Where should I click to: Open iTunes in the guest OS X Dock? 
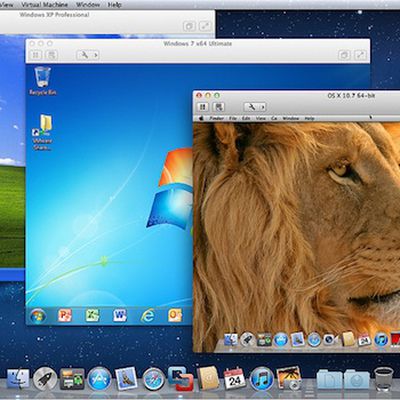point(381,340)
